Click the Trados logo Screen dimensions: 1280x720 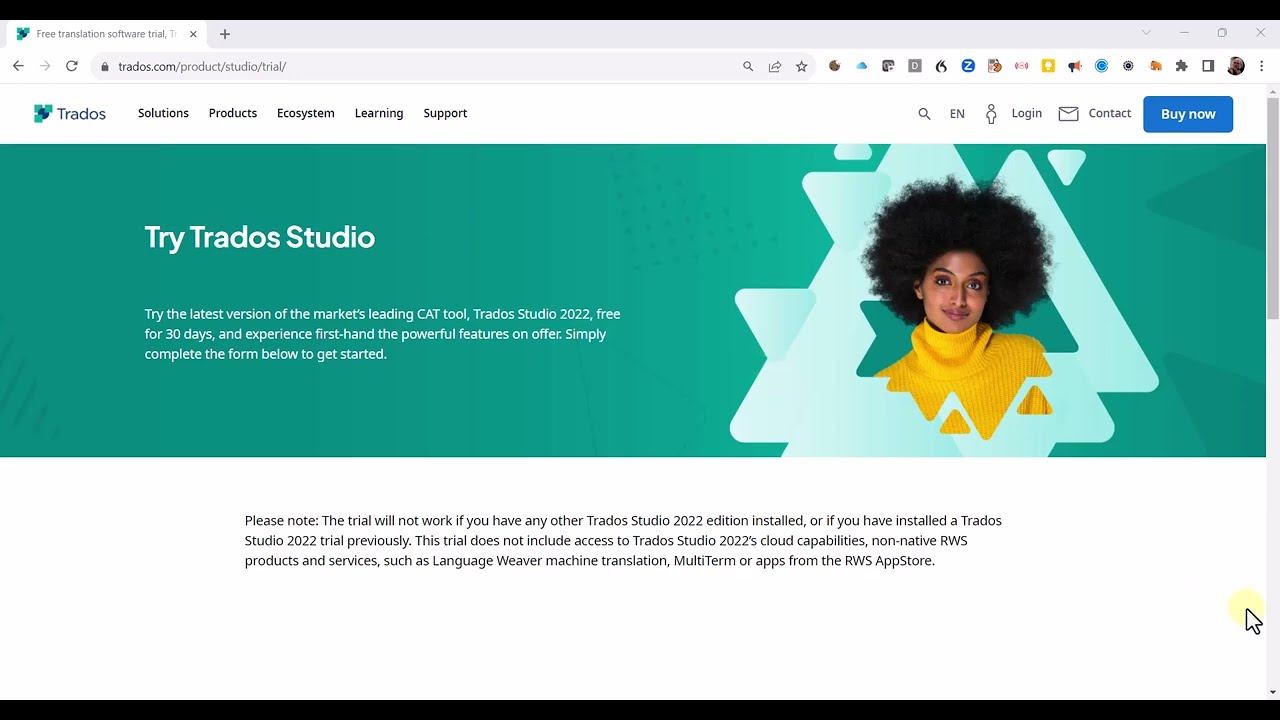[x=69, y=114]
